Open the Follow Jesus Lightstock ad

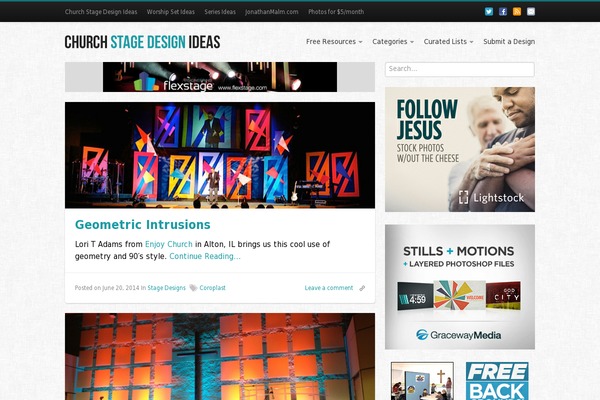(460, 149)
